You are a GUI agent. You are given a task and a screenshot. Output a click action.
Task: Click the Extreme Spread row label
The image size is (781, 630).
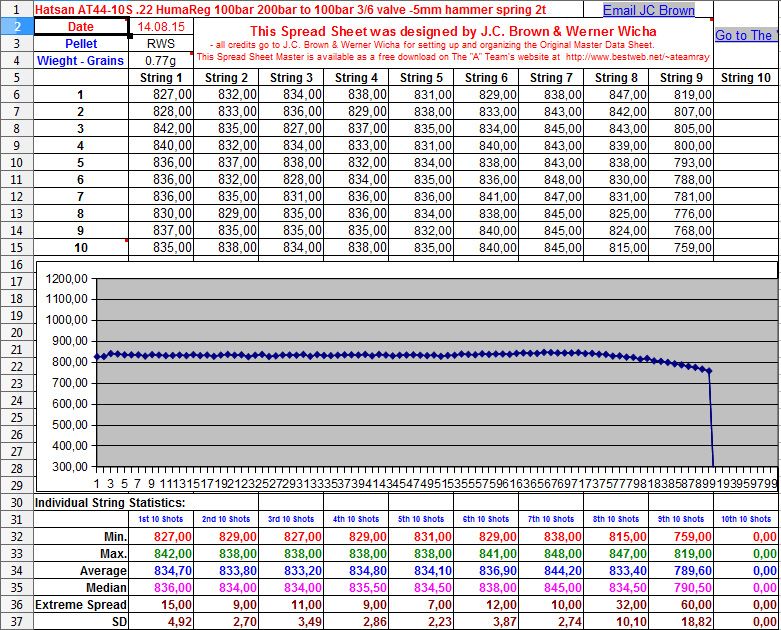pyautogui.click(x=81, y=604)
